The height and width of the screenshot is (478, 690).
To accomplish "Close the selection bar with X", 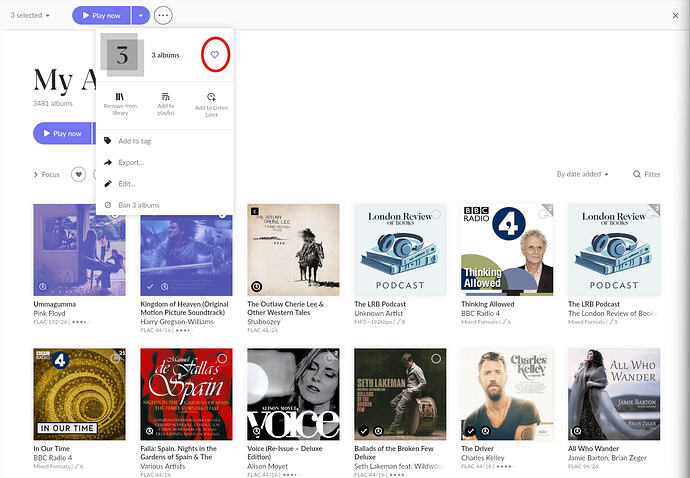I will 675,15.
